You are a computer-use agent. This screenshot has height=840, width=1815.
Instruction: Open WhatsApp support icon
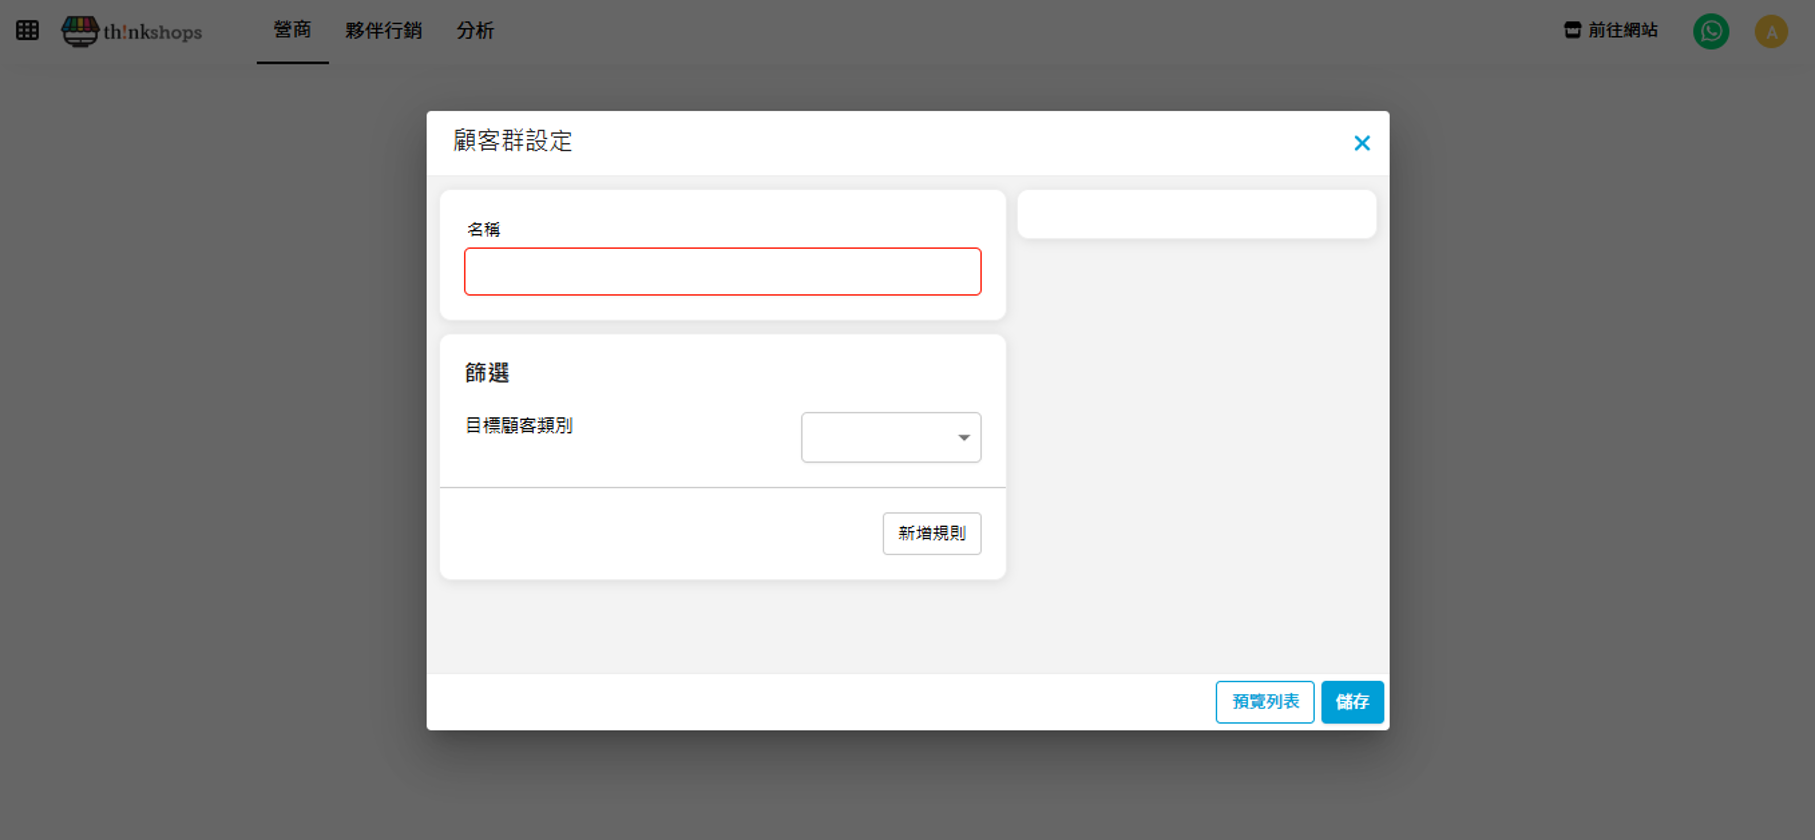[1710, 31]
